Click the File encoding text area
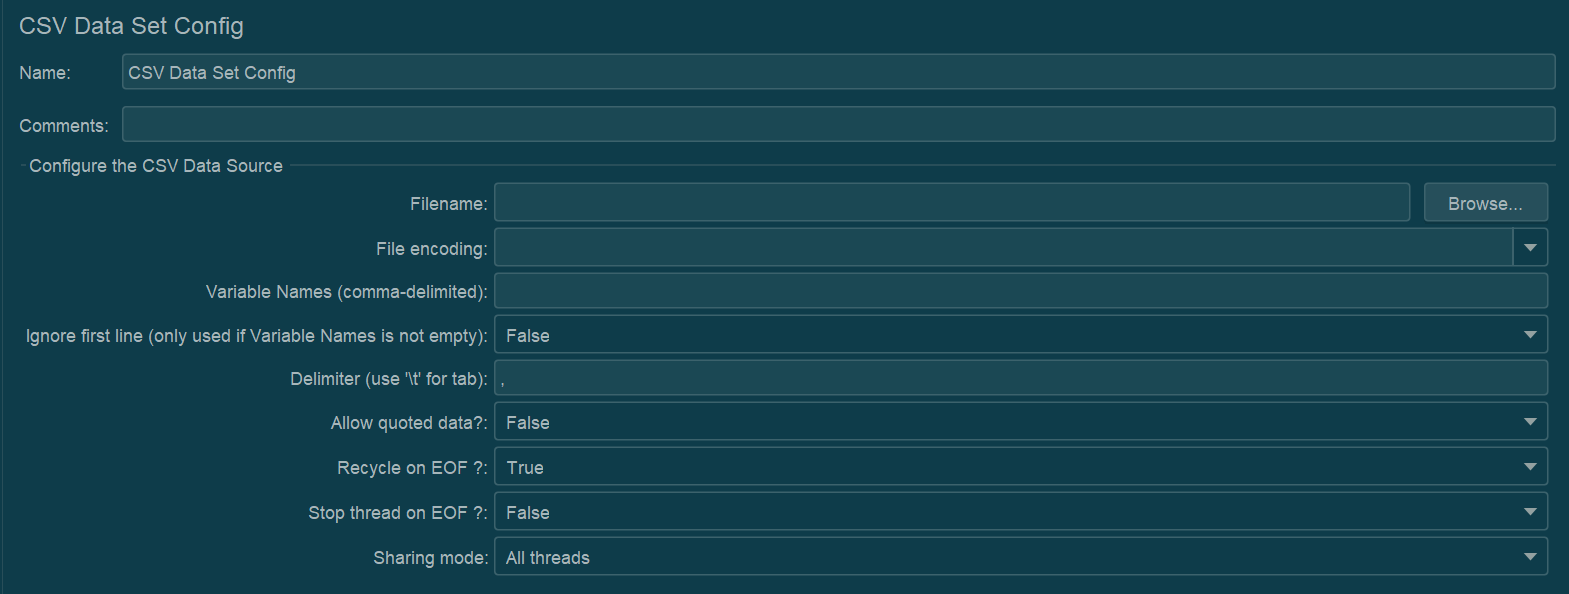The image size is (1569, 594). pyautogui.click(x=1003, y=247)
